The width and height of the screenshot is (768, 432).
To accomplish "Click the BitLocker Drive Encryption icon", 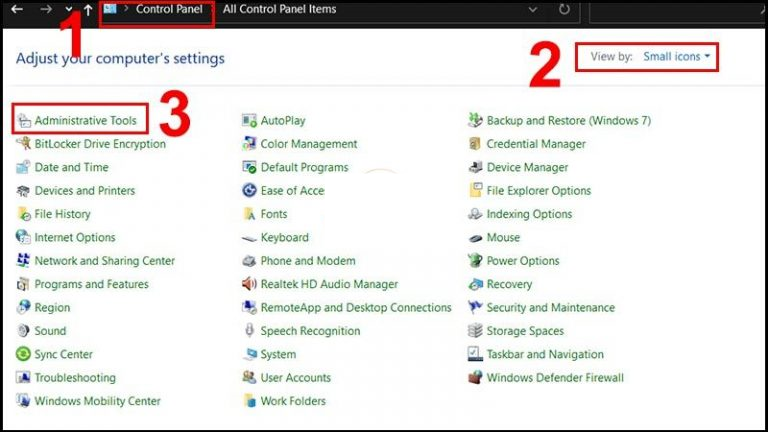I will [x=23, y=144].
